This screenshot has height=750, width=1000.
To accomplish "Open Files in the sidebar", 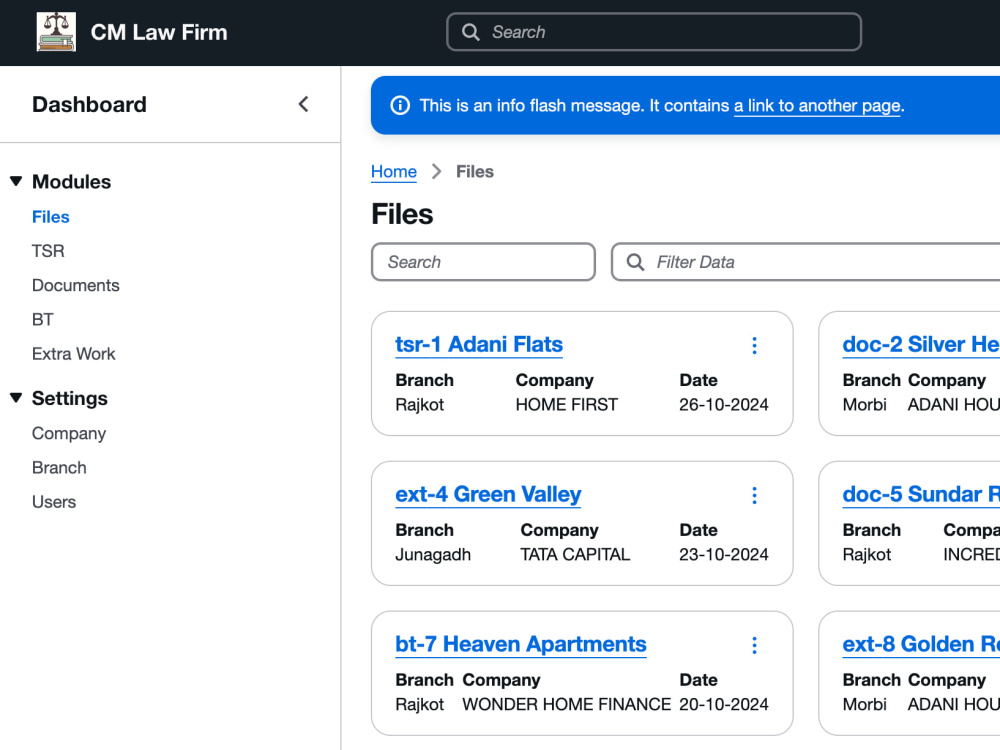I will tap(50, 217).
